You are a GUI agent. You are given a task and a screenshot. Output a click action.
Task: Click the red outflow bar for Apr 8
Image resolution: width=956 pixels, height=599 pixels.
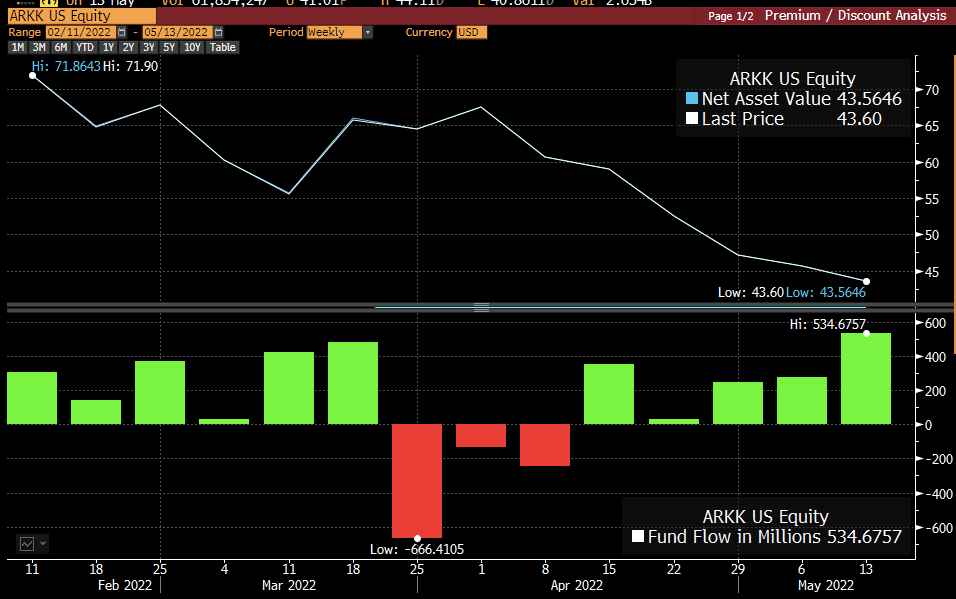(545, 445)
